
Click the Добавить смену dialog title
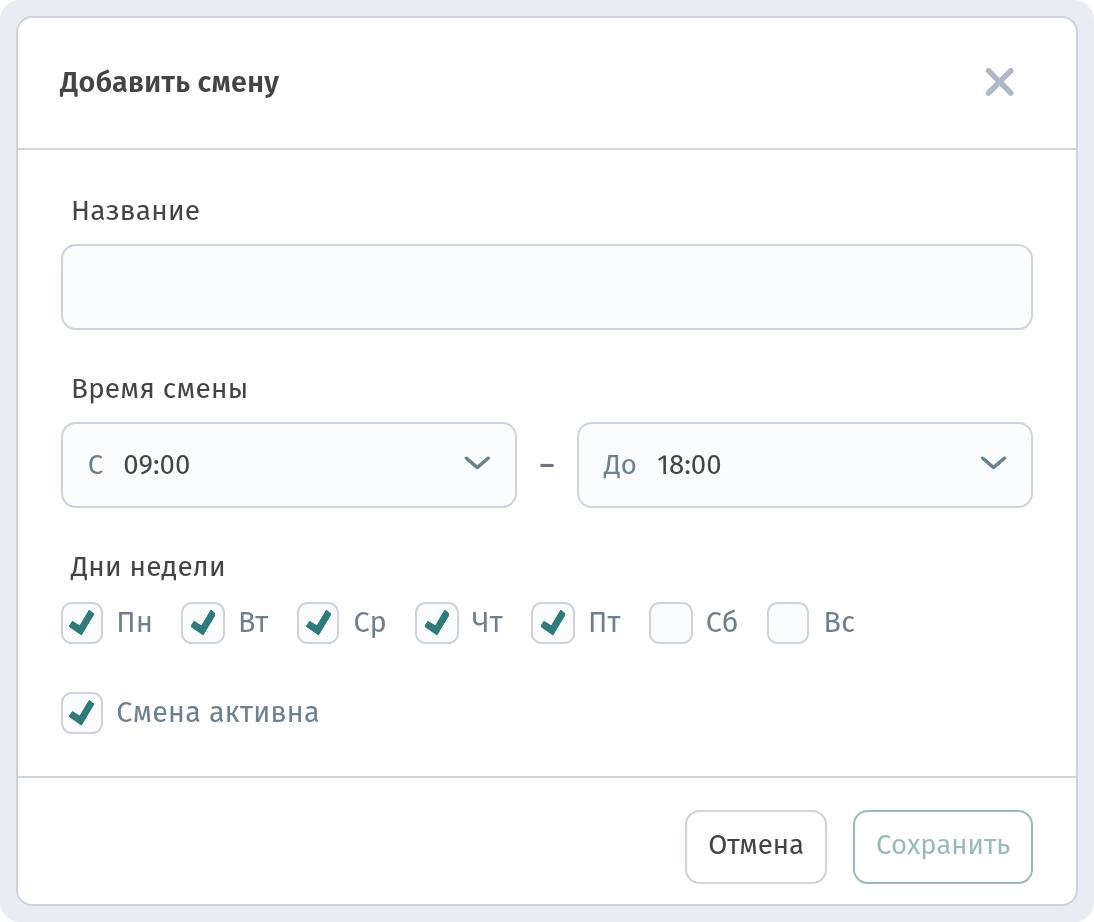click(170, 82)
